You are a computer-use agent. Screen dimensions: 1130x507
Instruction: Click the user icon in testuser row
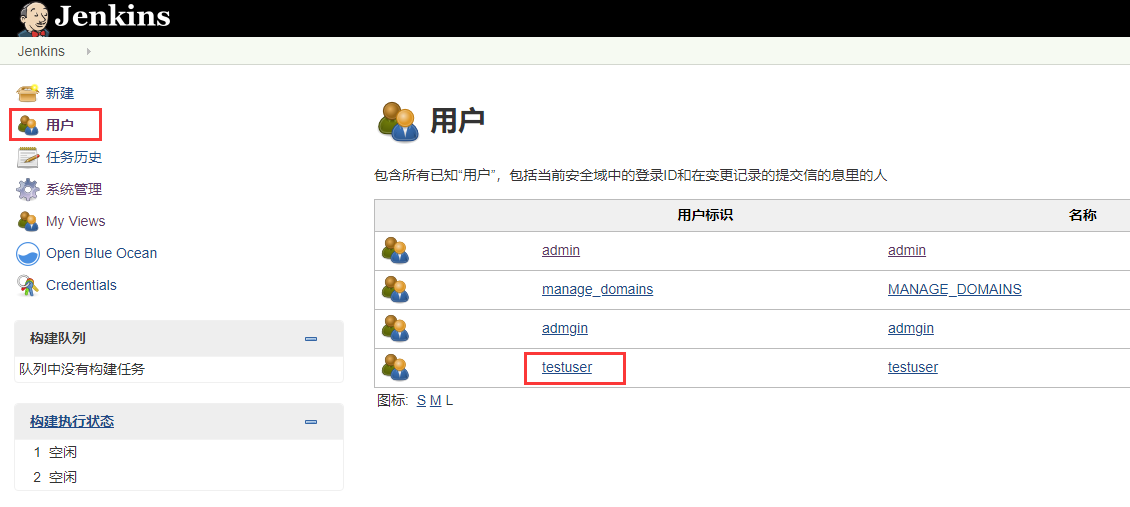tap(395, 368)
